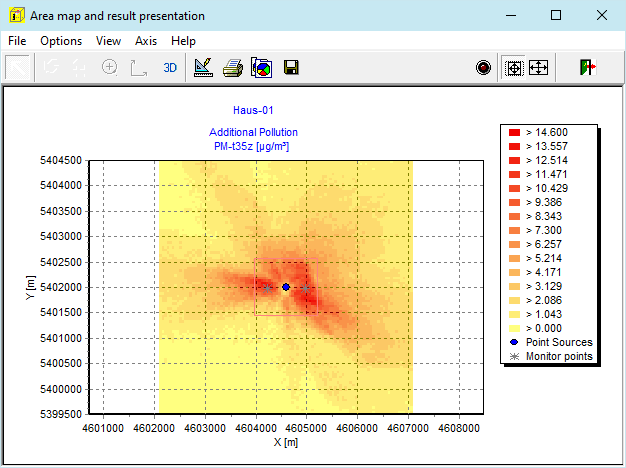This screenshot has height=468, width=626.
Task: Click the Monitor points legend entry
Action: tap(551, 356)
